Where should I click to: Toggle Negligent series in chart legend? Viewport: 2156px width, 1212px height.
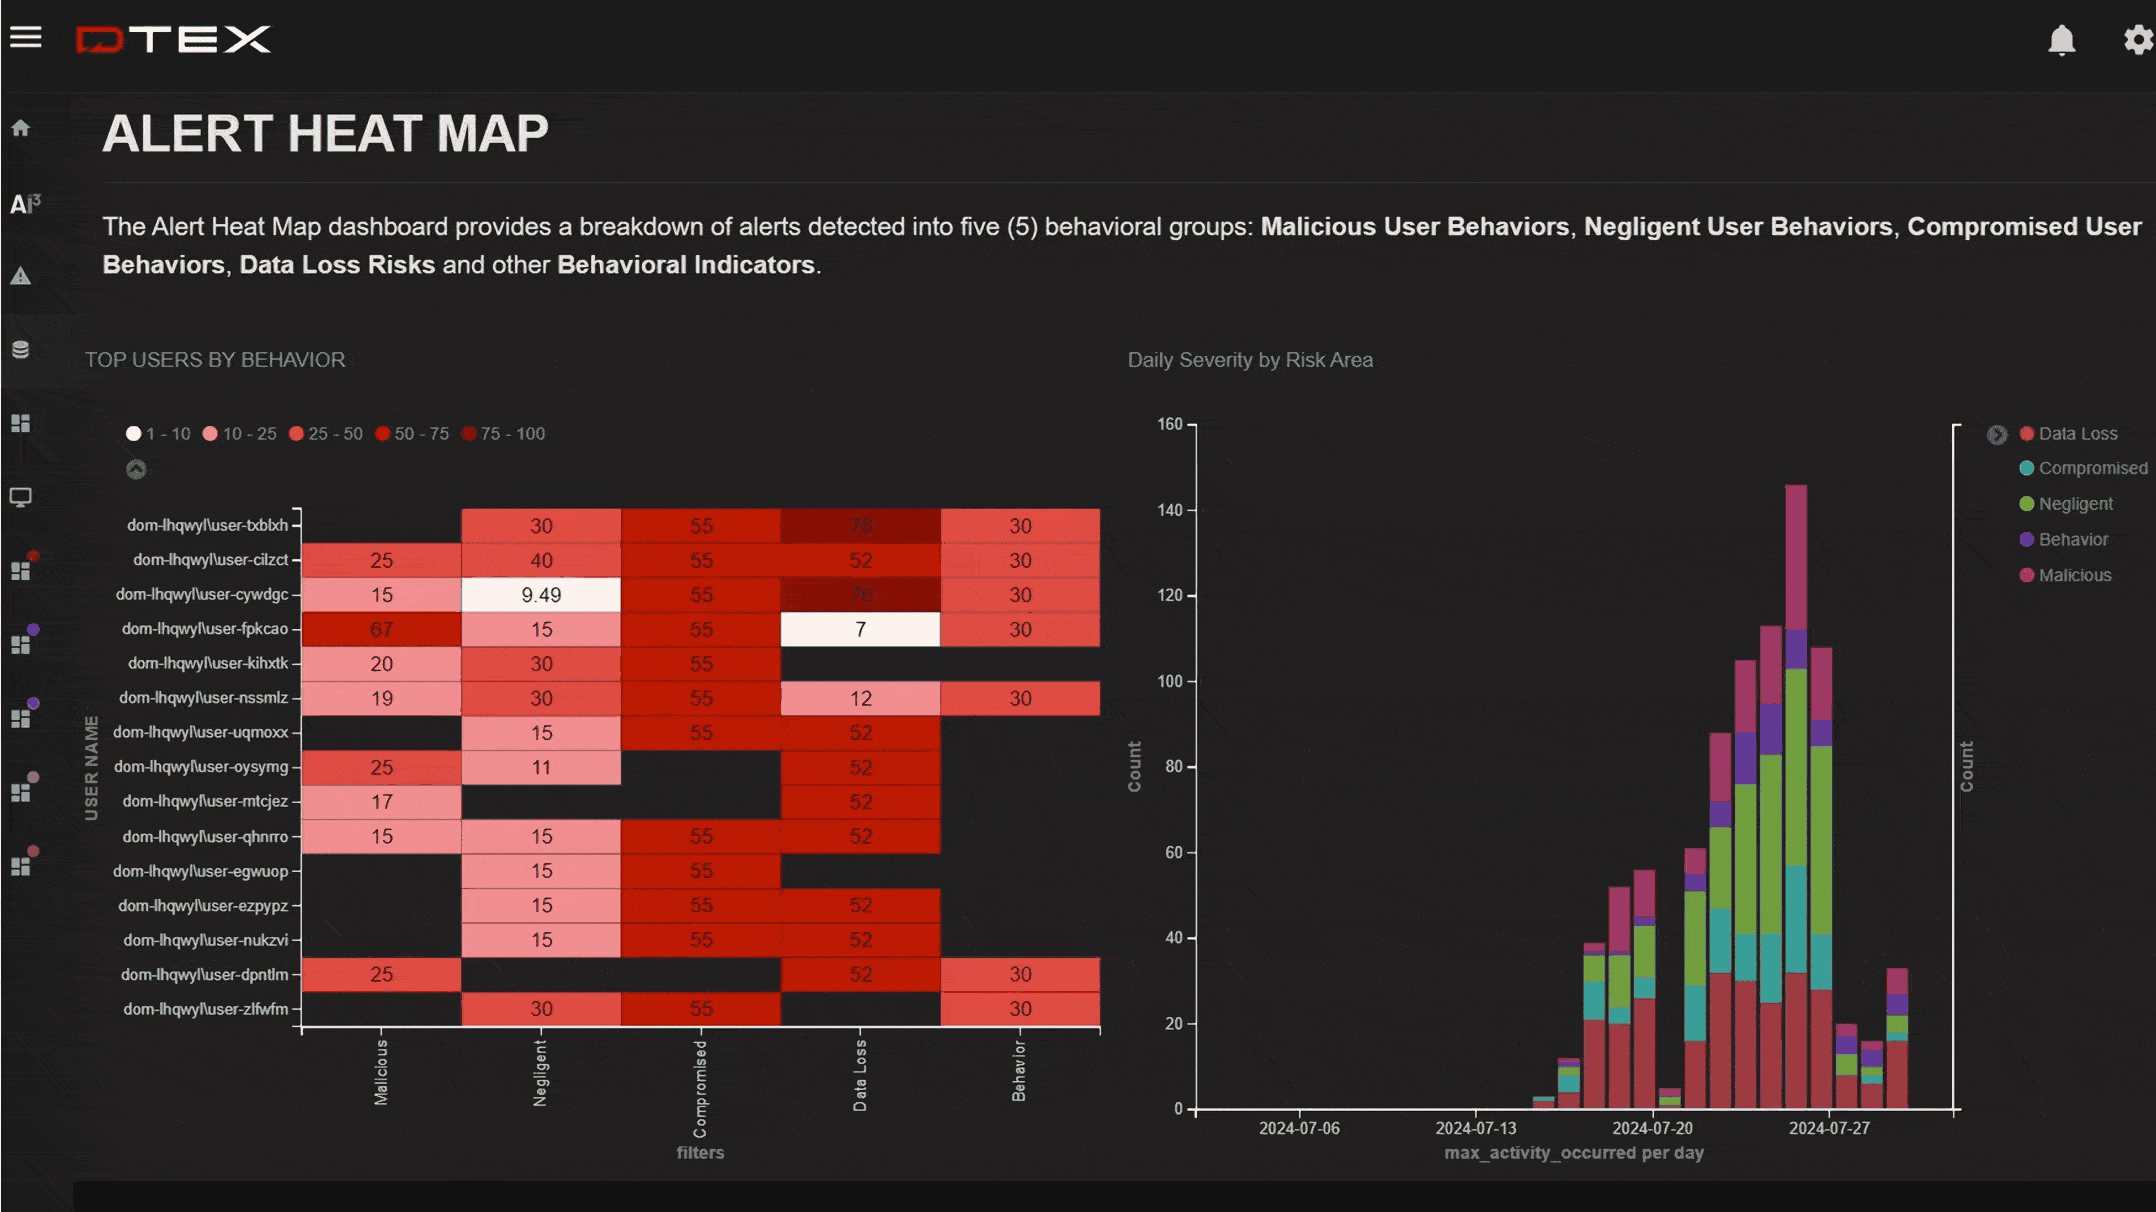(2075, 504)
